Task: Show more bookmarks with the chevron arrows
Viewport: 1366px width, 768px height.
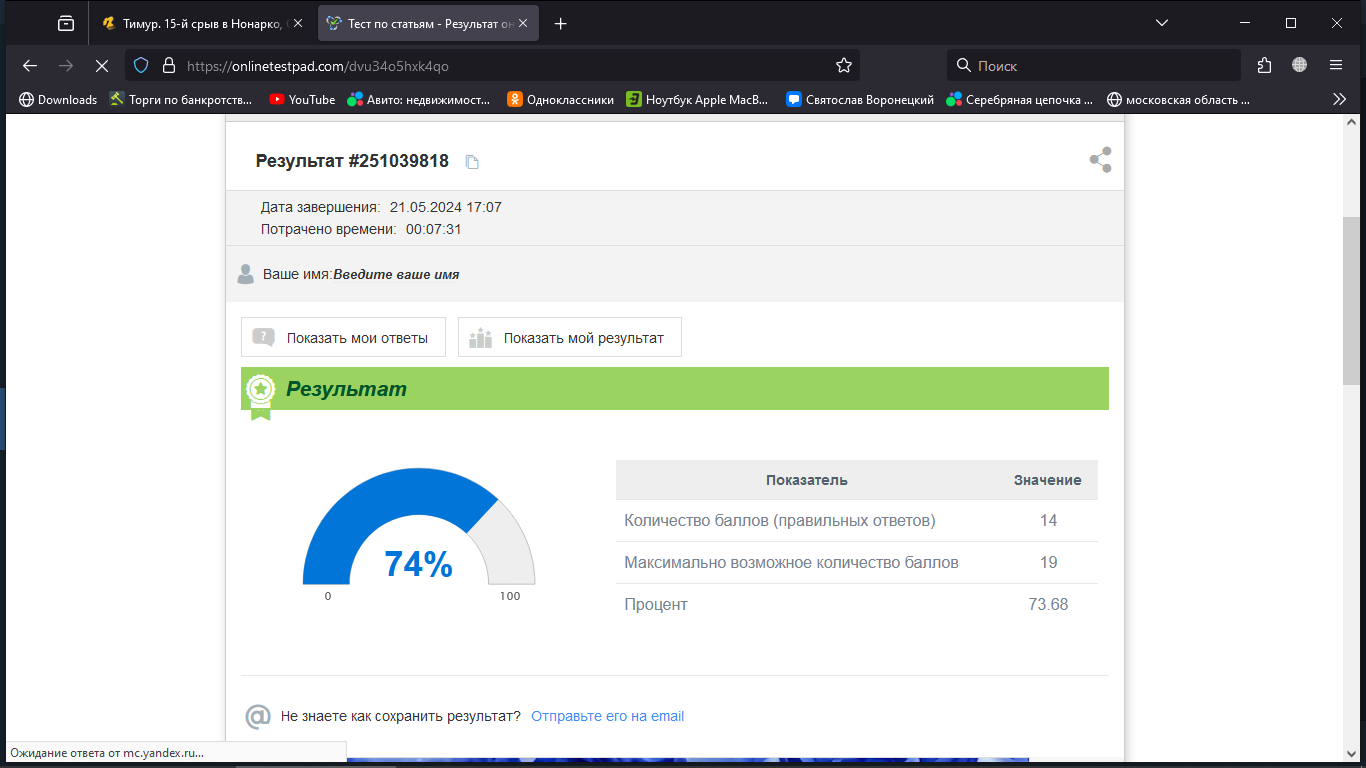Action: point(1340,99)
